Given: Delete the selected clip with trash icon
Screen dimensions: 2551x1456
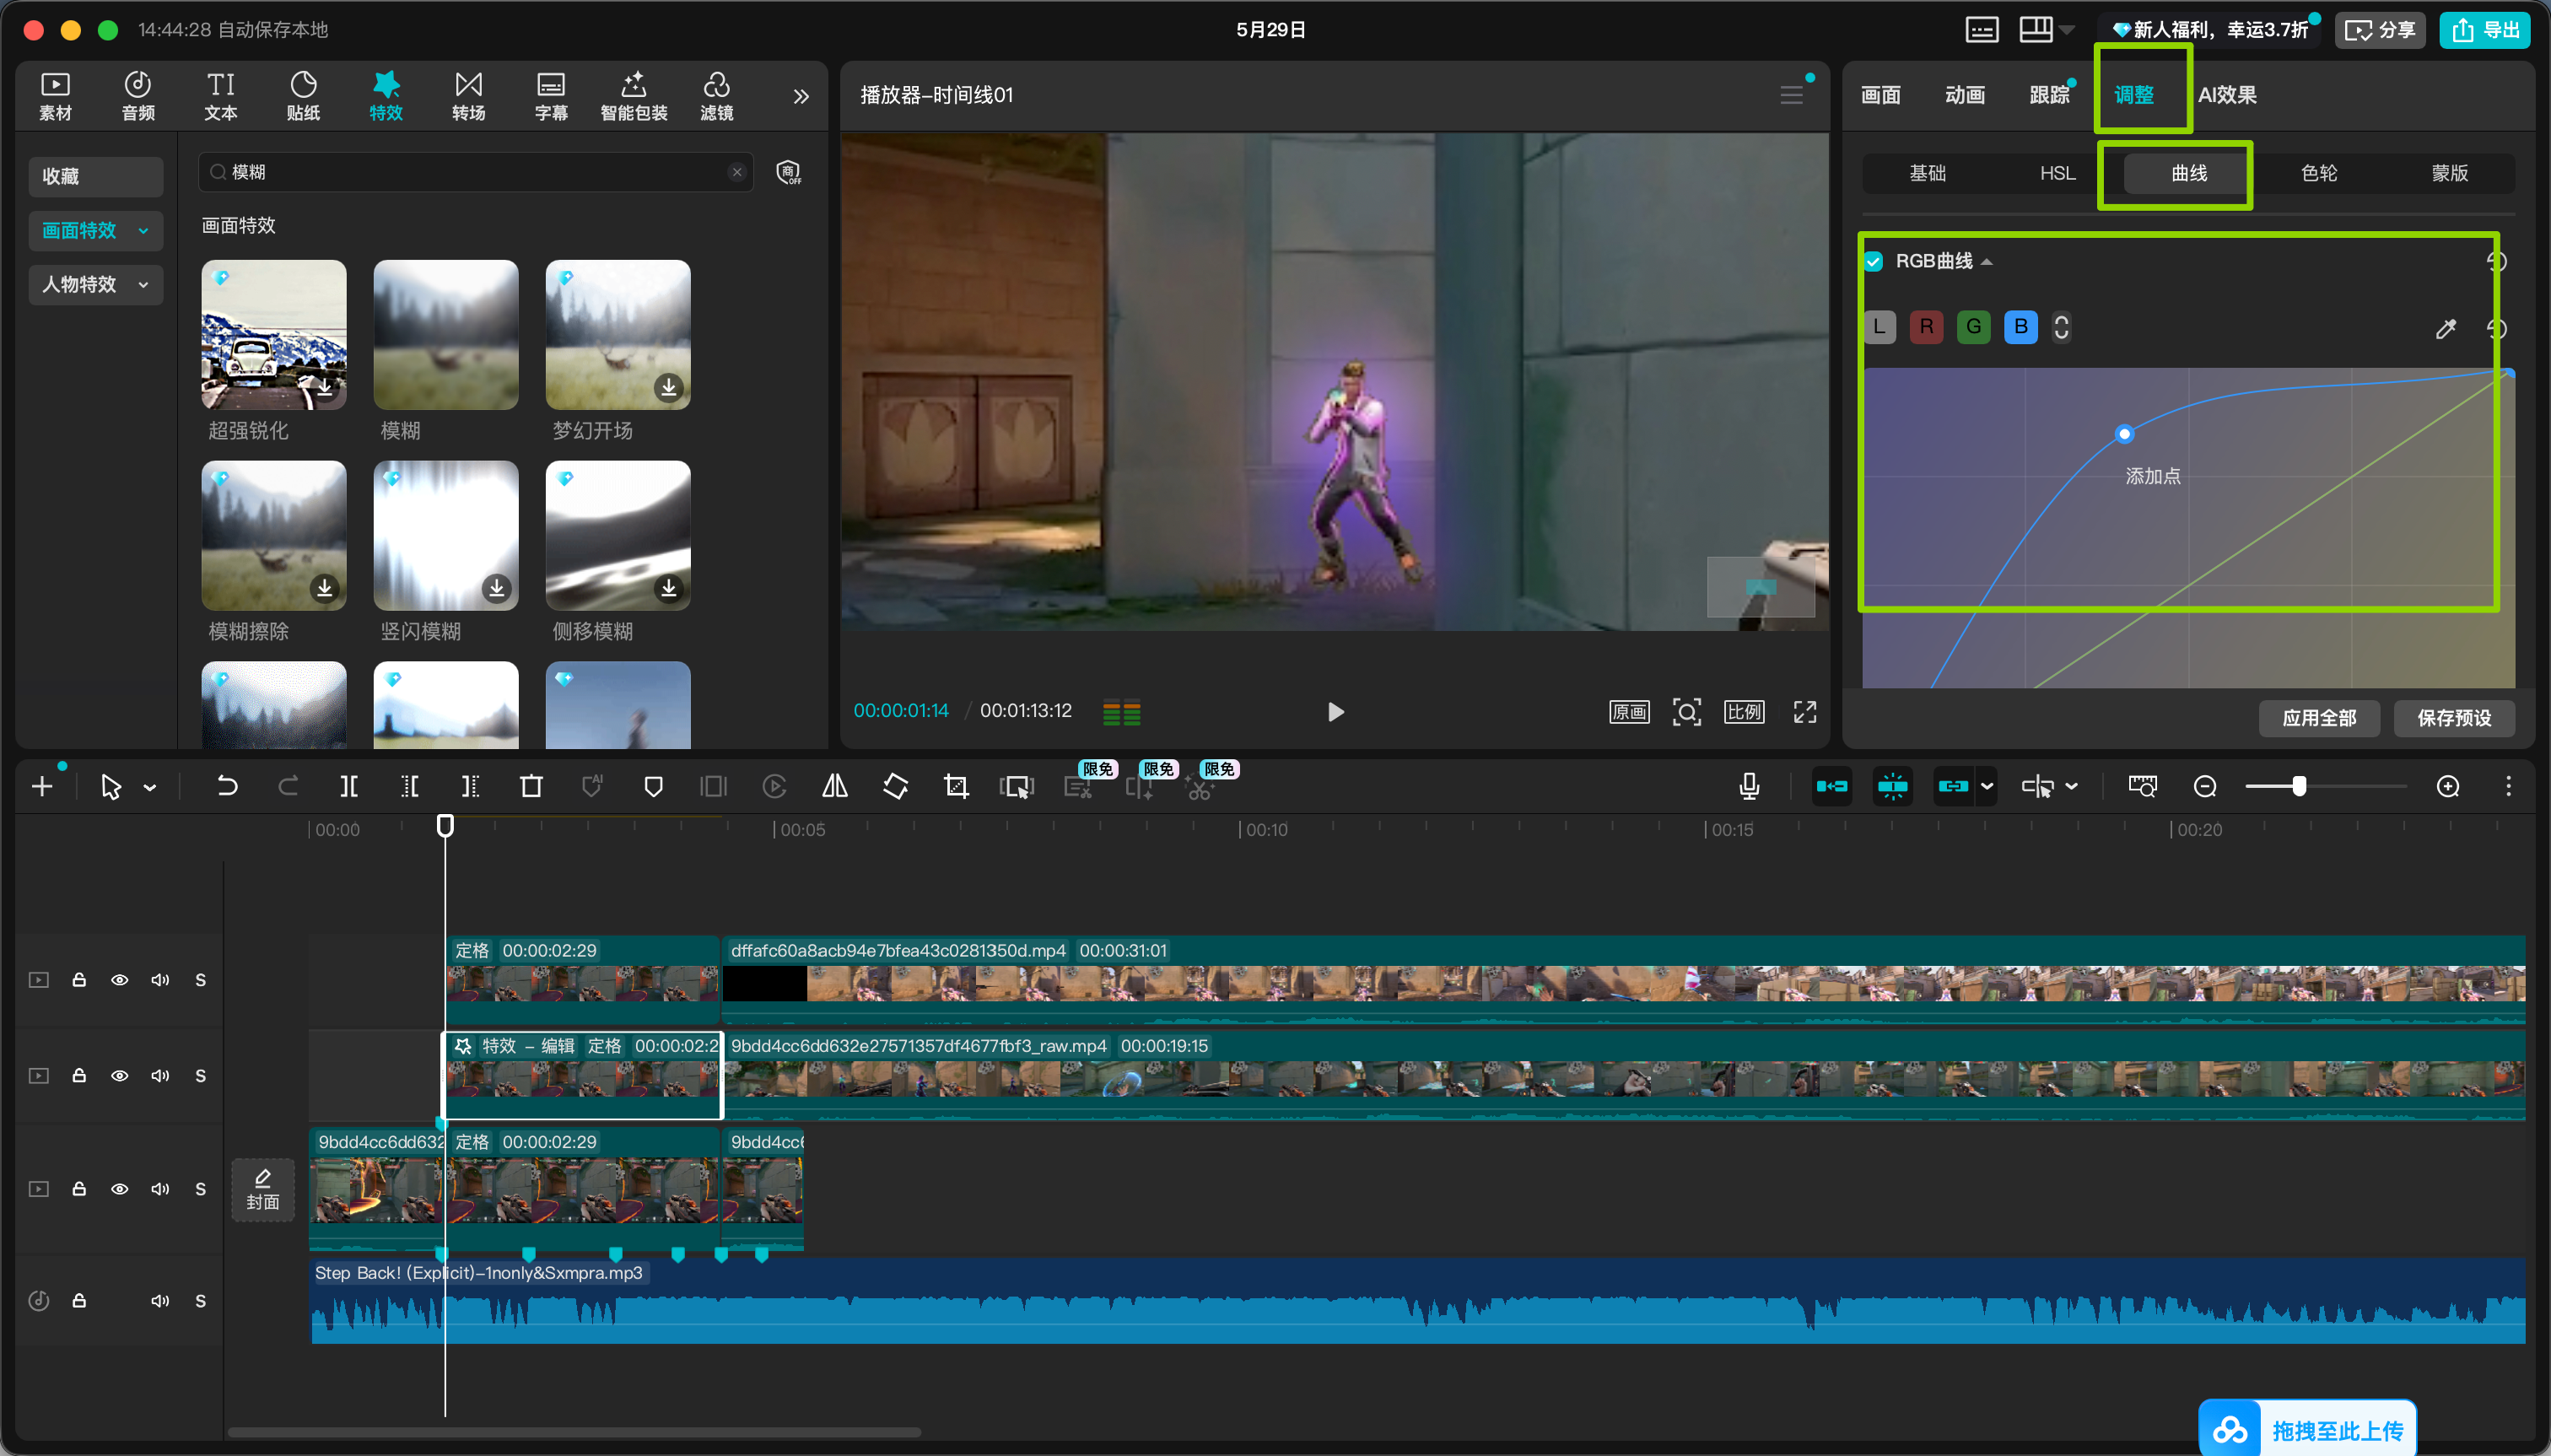Looking at the screenshot, I should tap(531, 787).
